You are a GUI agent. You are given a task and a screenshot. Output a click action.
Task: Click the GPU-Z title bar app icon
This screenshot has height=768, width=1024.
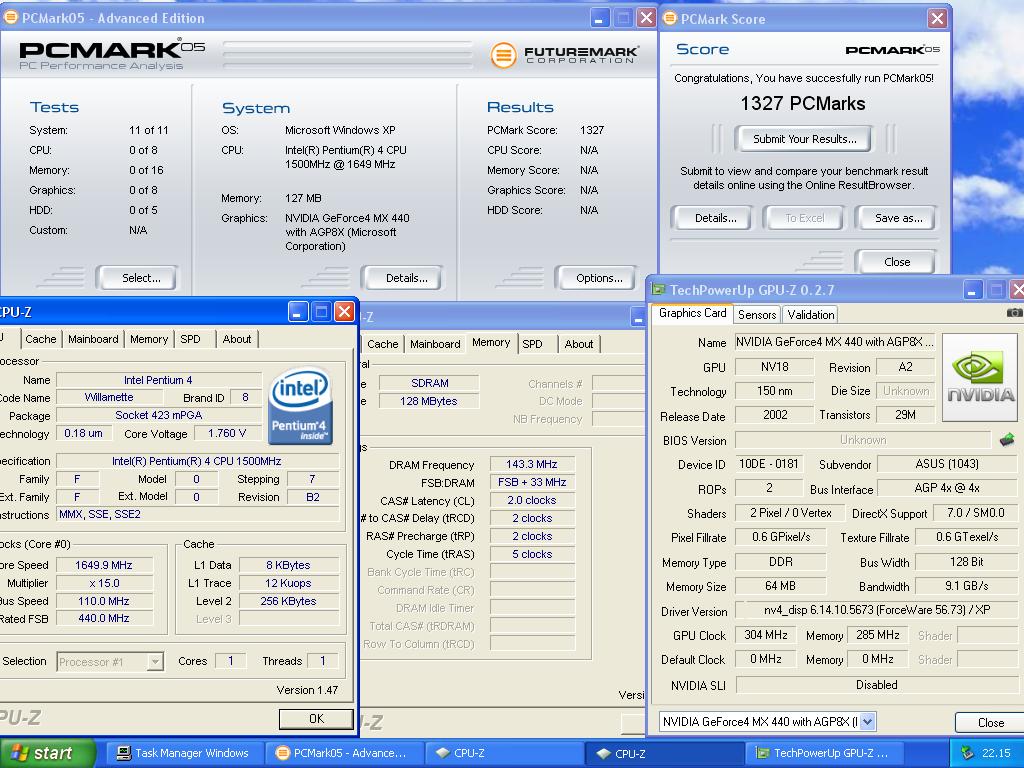tap(658, 289)
